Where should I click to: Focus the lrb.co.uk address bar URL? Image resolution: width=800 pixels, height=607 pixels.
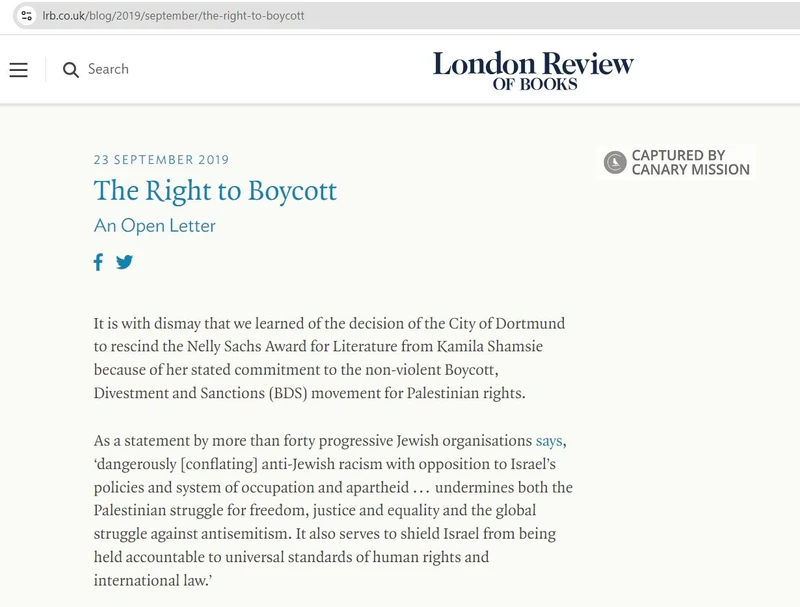173,16
